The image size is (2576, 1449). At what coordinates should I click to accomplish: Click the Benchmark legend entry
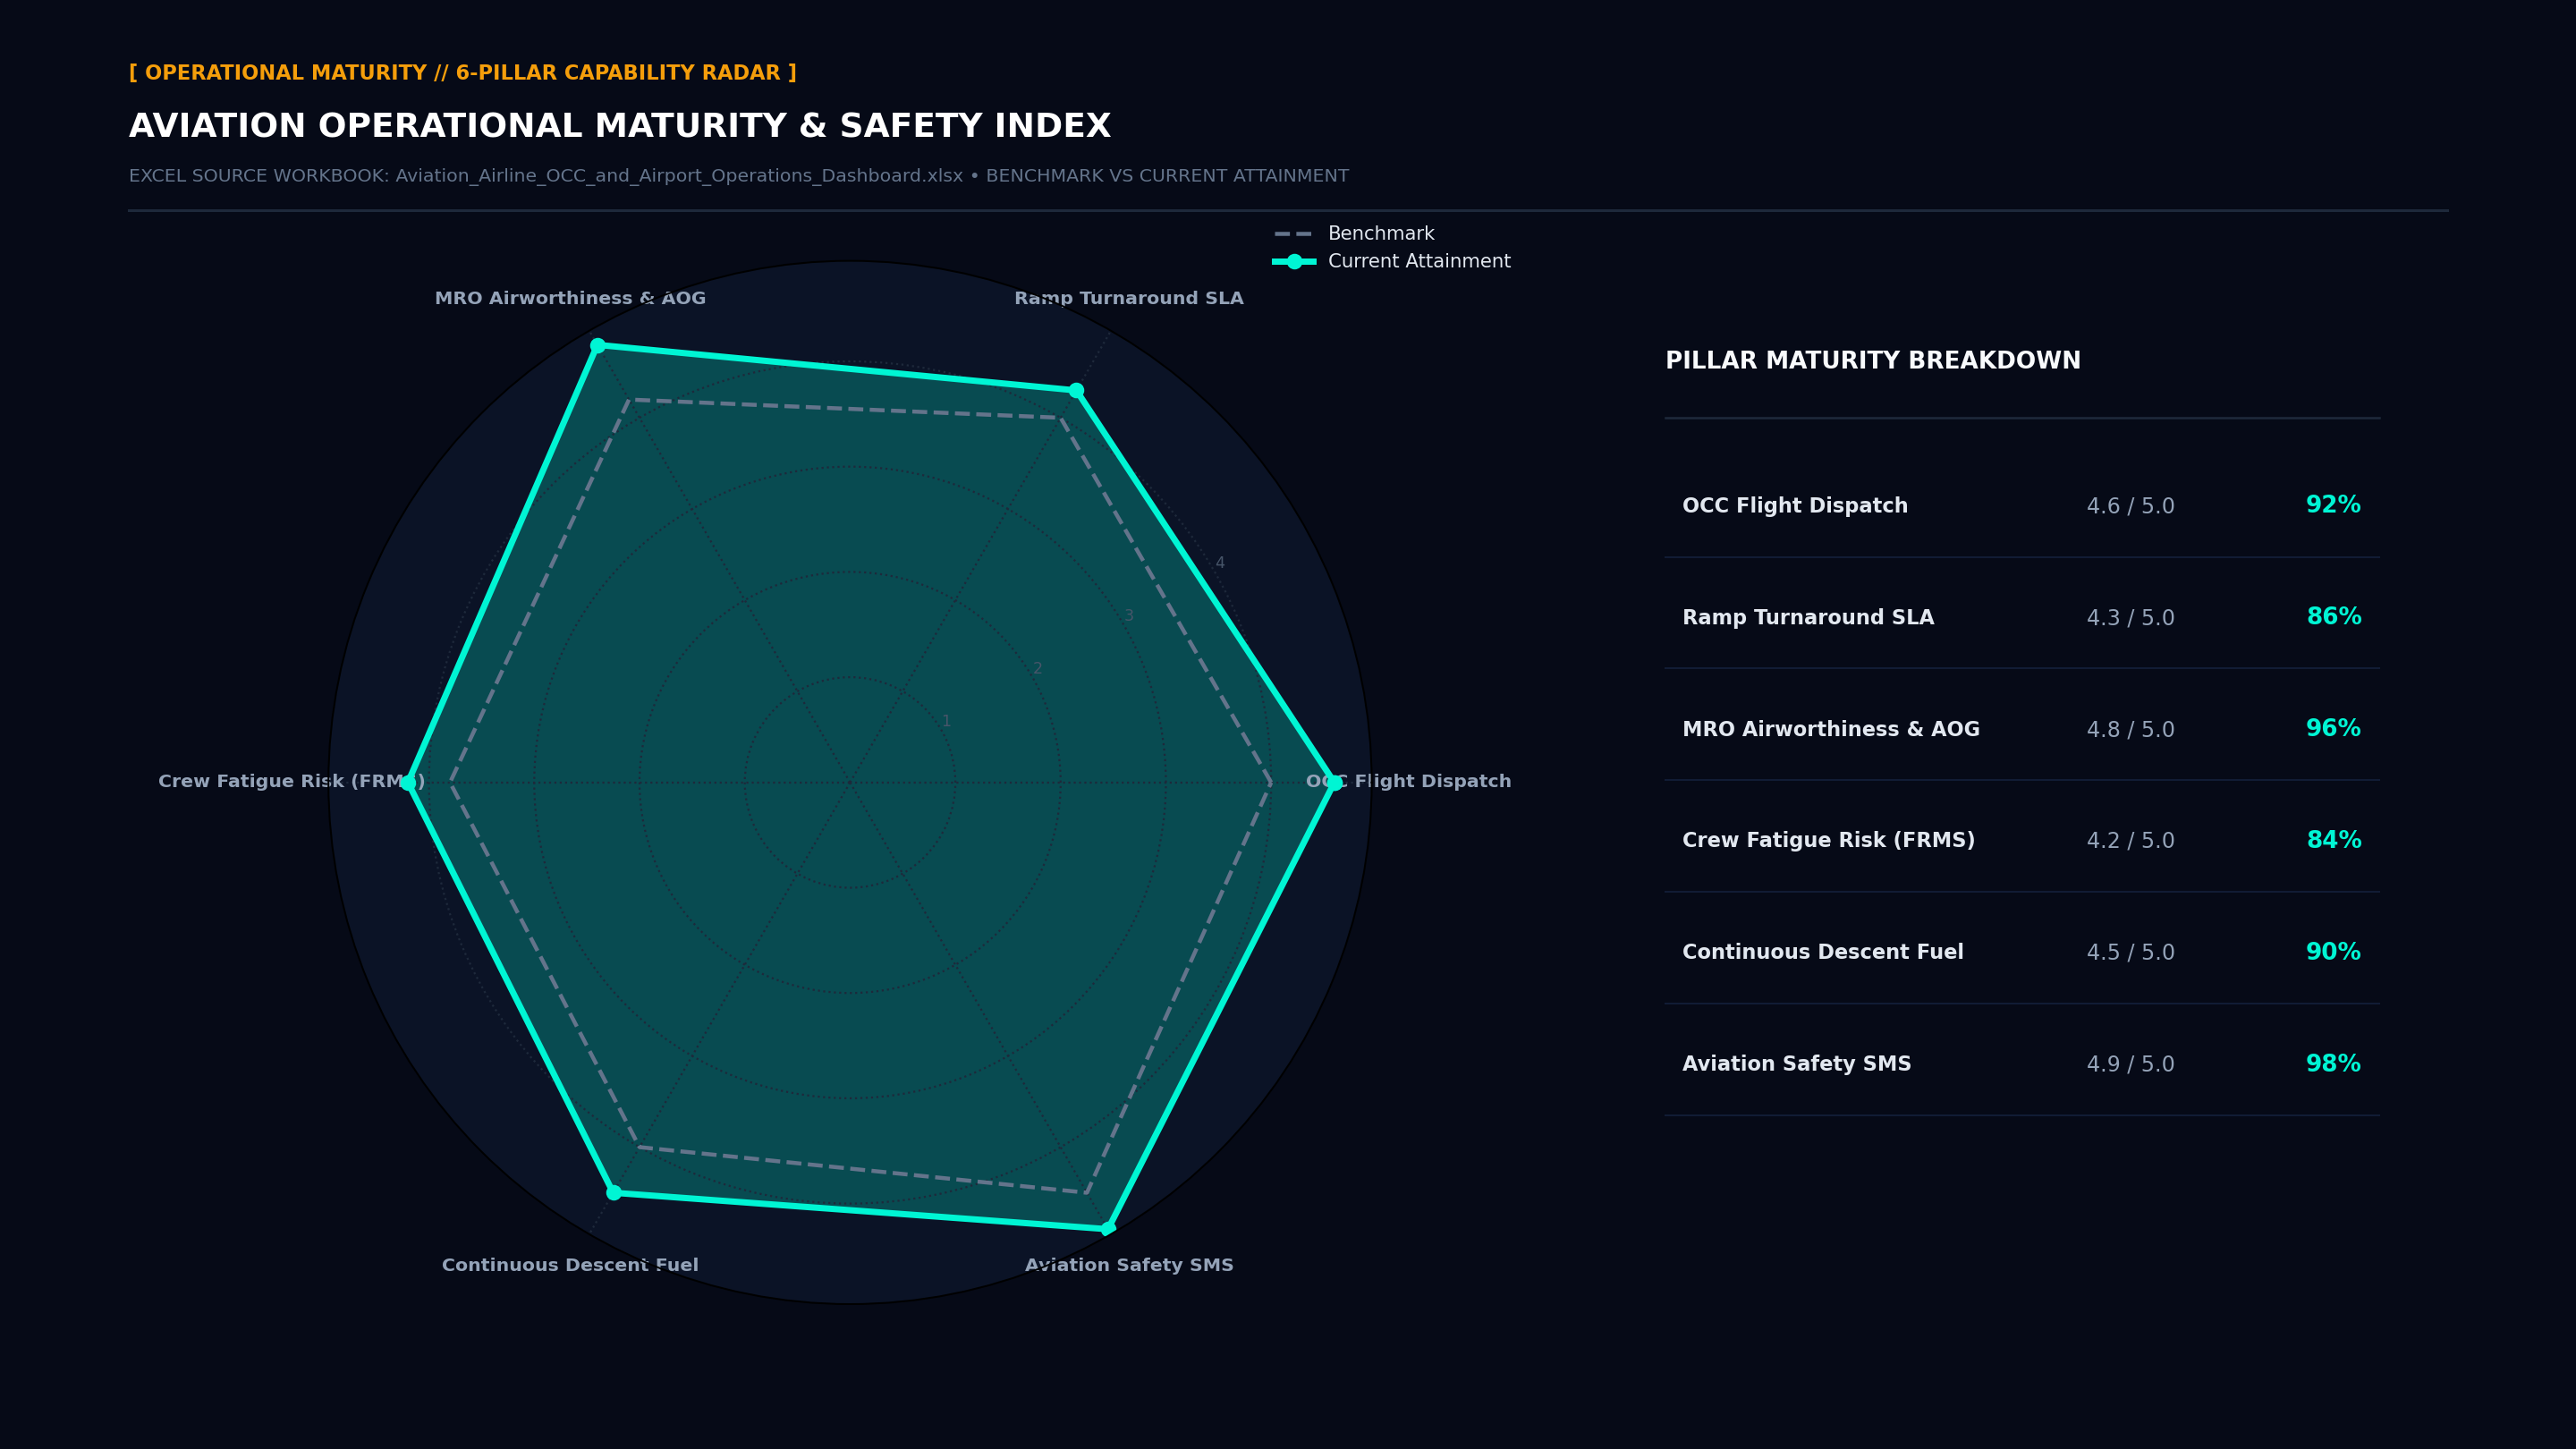1354,234
